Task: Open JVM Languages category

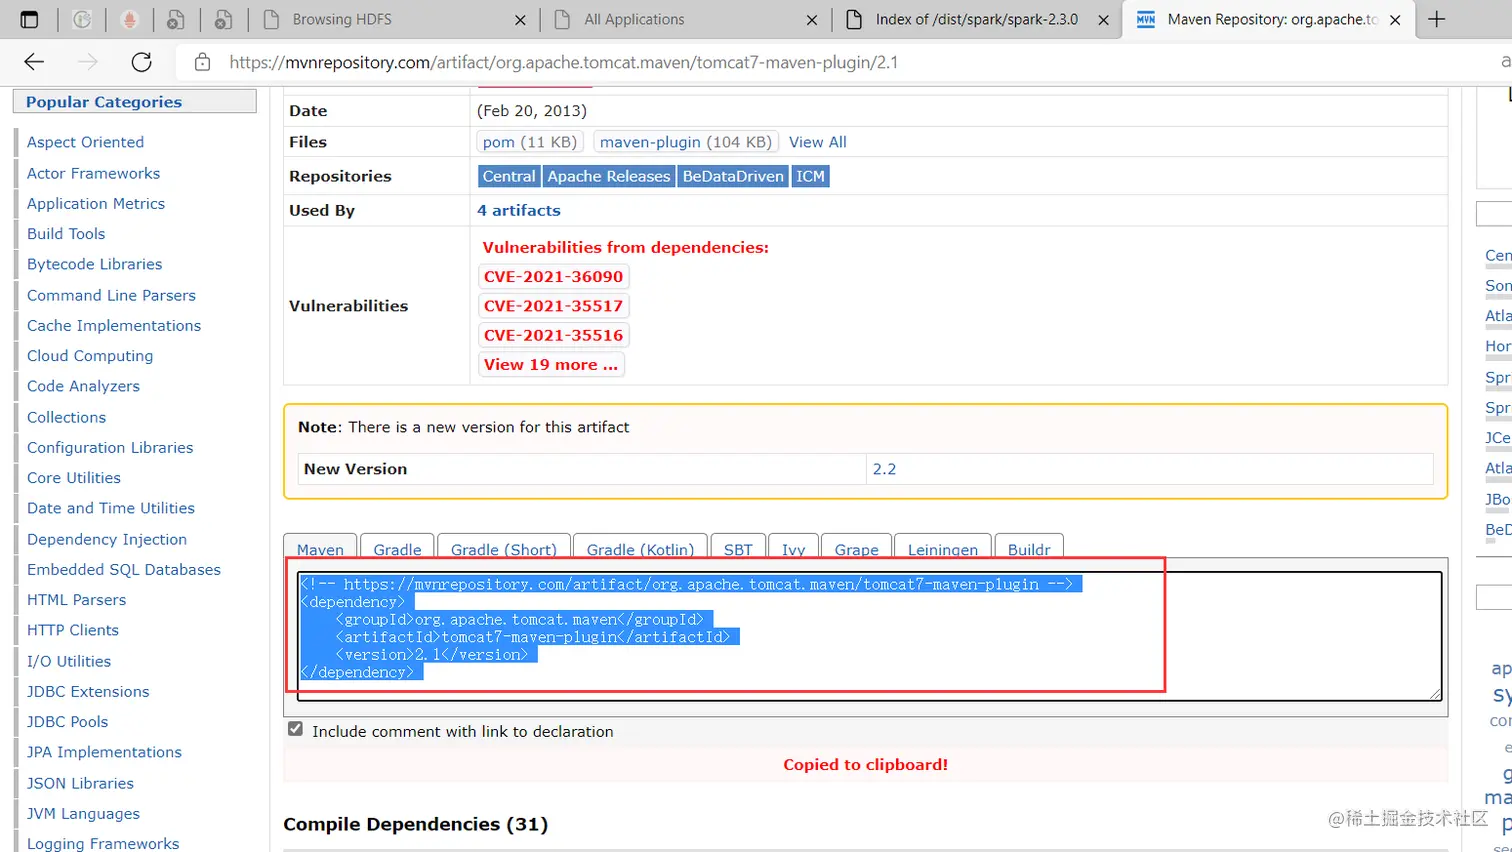Action: point(83,813)
